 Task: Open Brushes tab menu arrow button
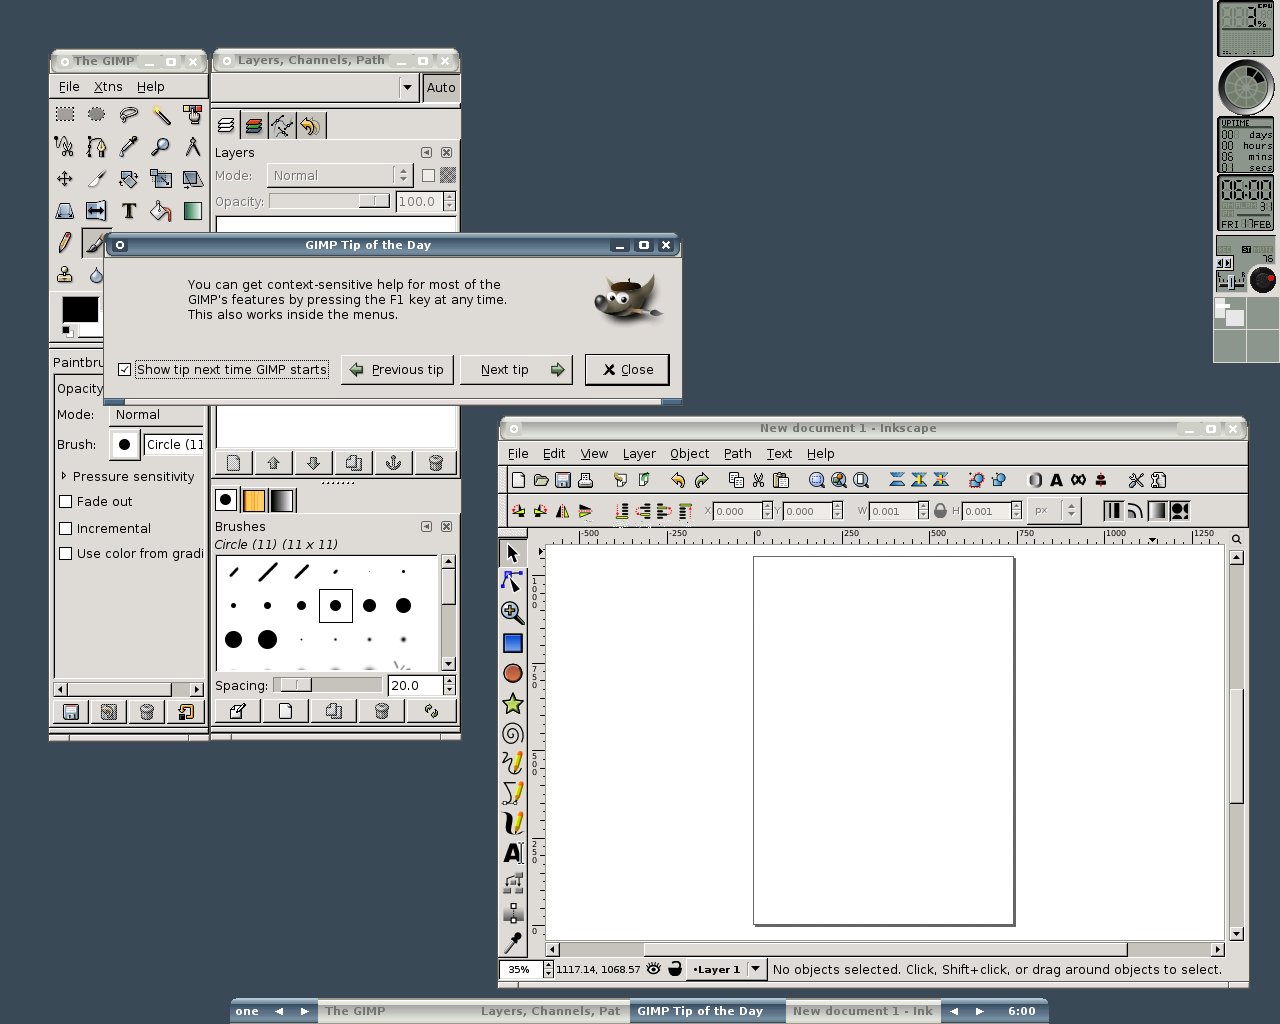[x=426, y=526]
